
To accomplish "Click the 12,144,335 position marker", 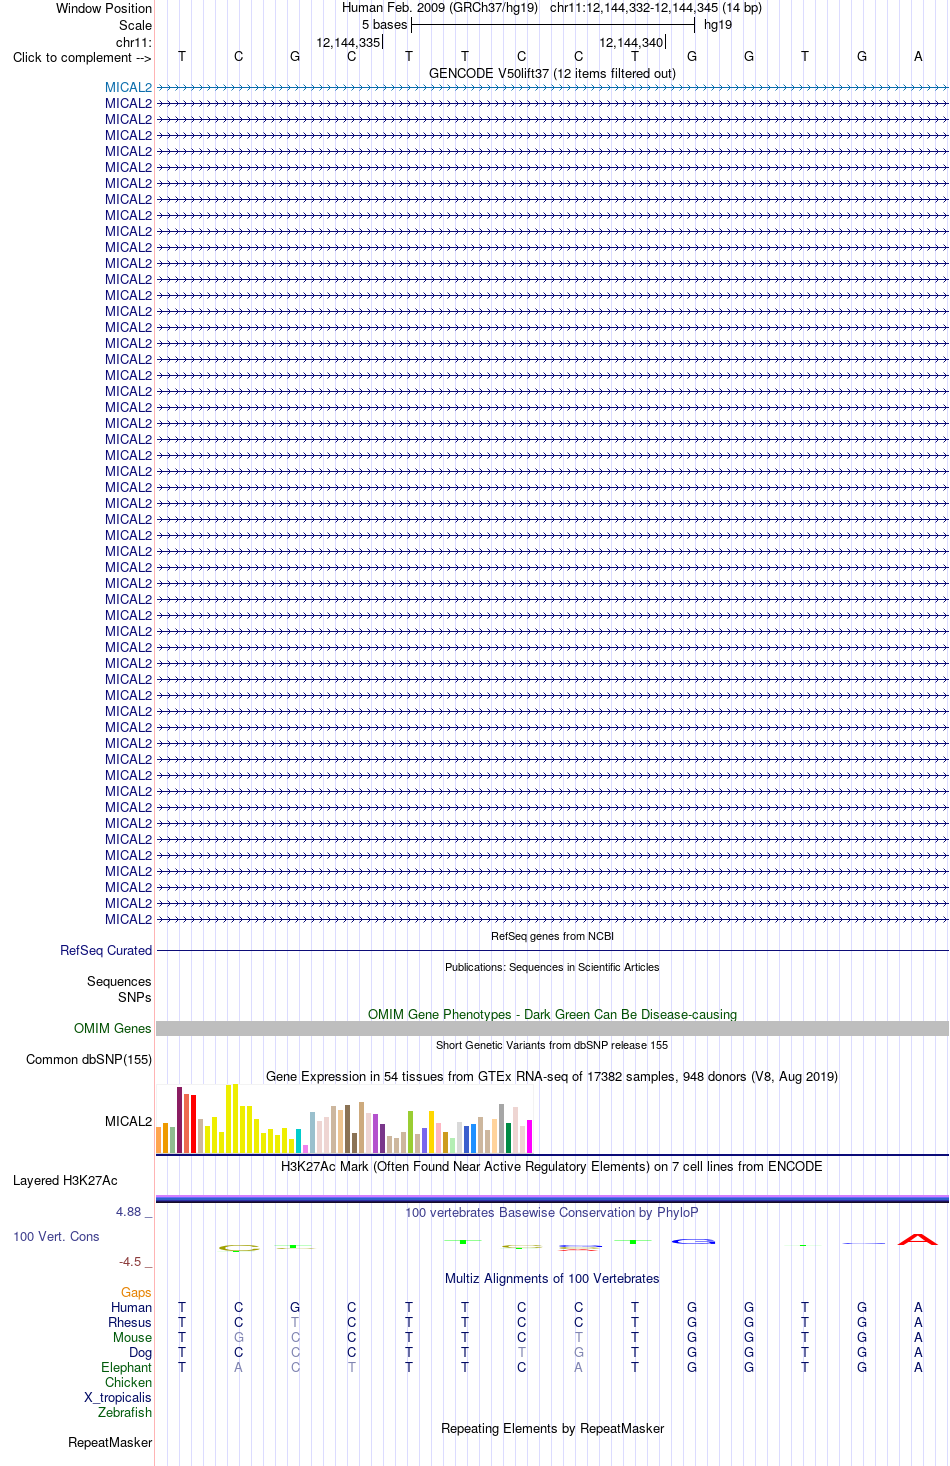I will tap(348, 42).
